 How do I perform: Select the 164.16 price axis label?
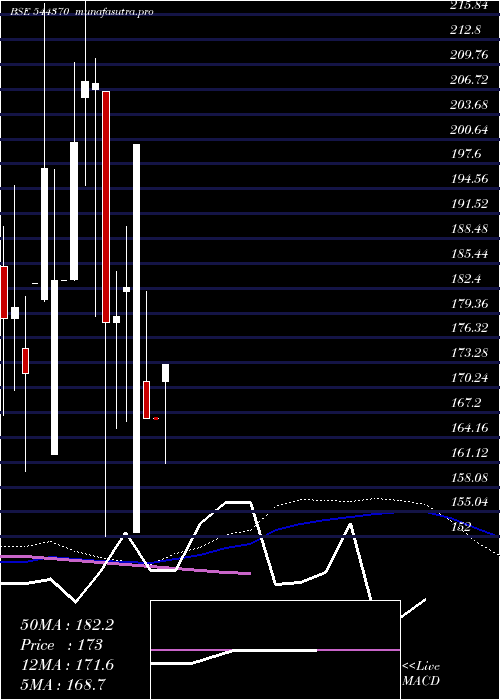point(471,428)
